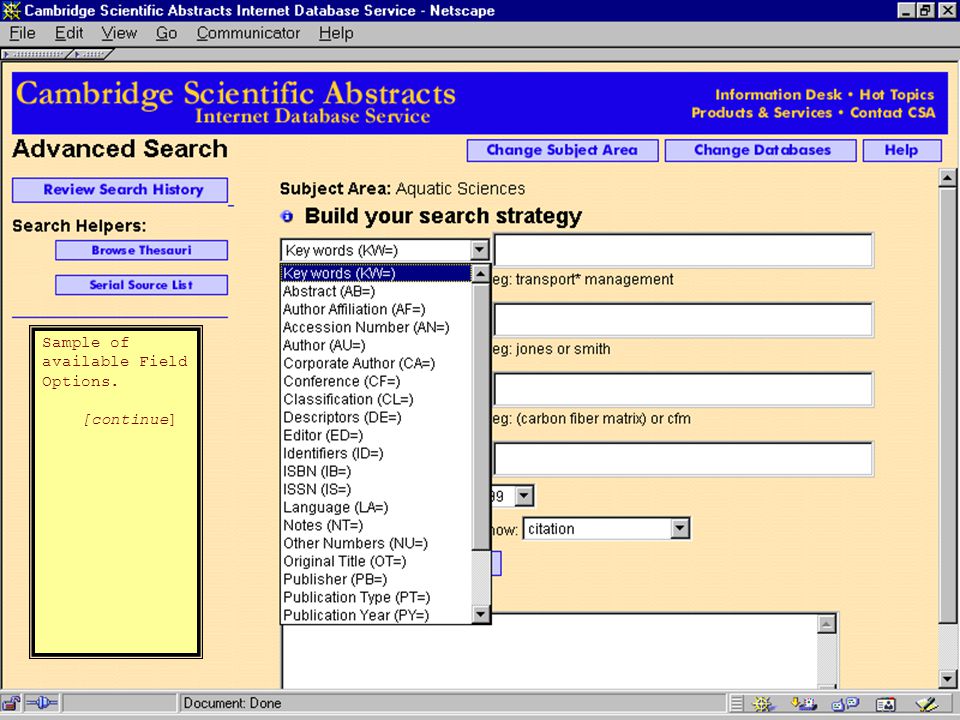Screen dimensions: 960x720
Task: Click the Help button on the page
Action: point(902,150)
